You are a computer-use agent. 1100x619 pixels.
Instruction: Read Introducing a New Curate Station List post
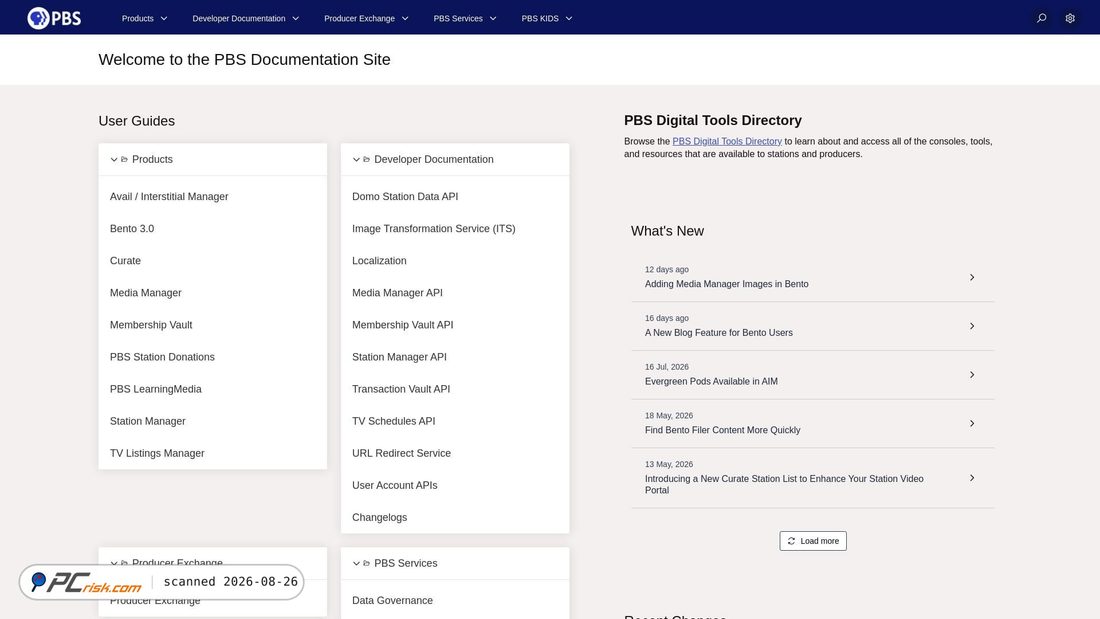[x=784, y=484]
